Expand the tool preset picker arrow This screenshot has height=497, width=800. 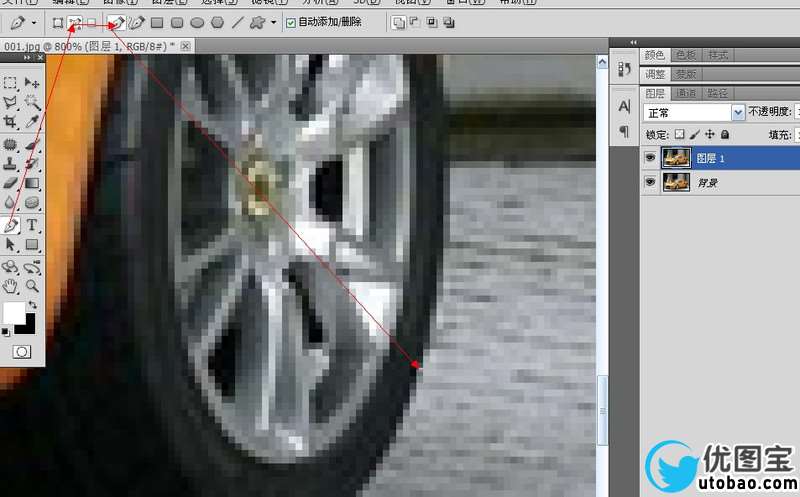[x=34, y=23]
